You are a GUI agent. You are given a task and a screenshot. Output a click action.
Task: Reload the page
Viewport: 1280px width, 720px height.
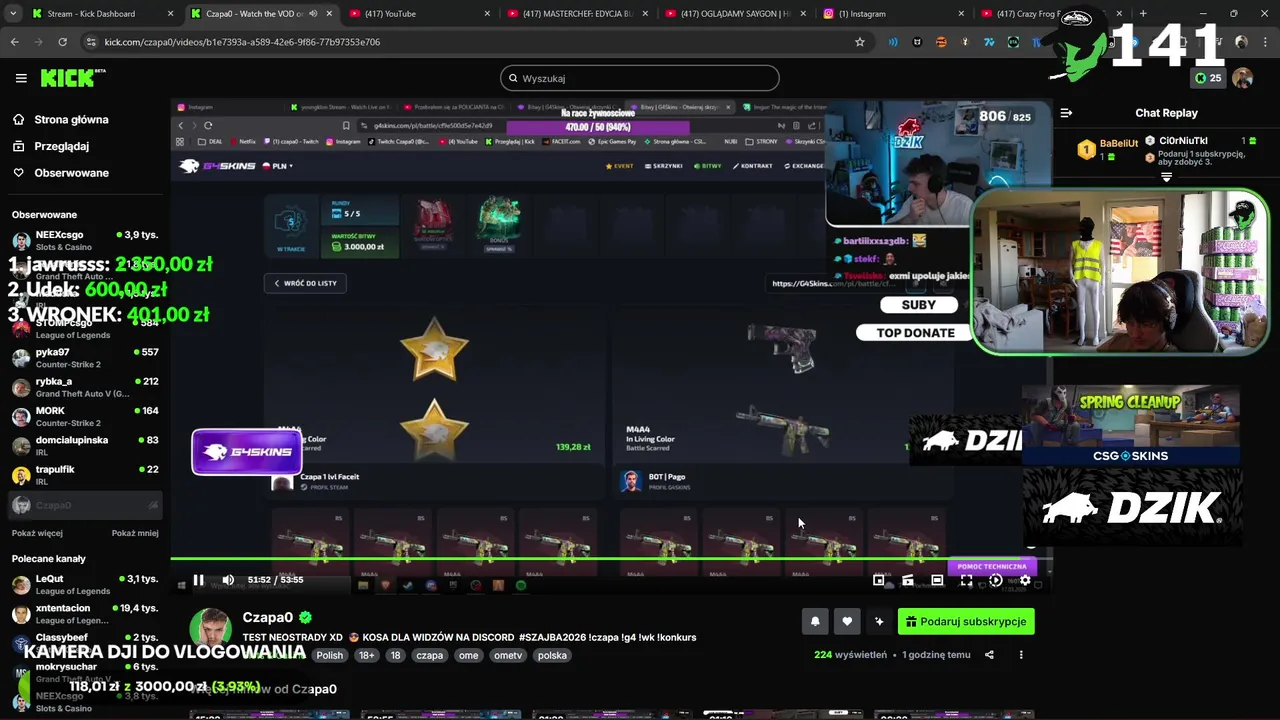pyautogui.click(x=62, y=42)
